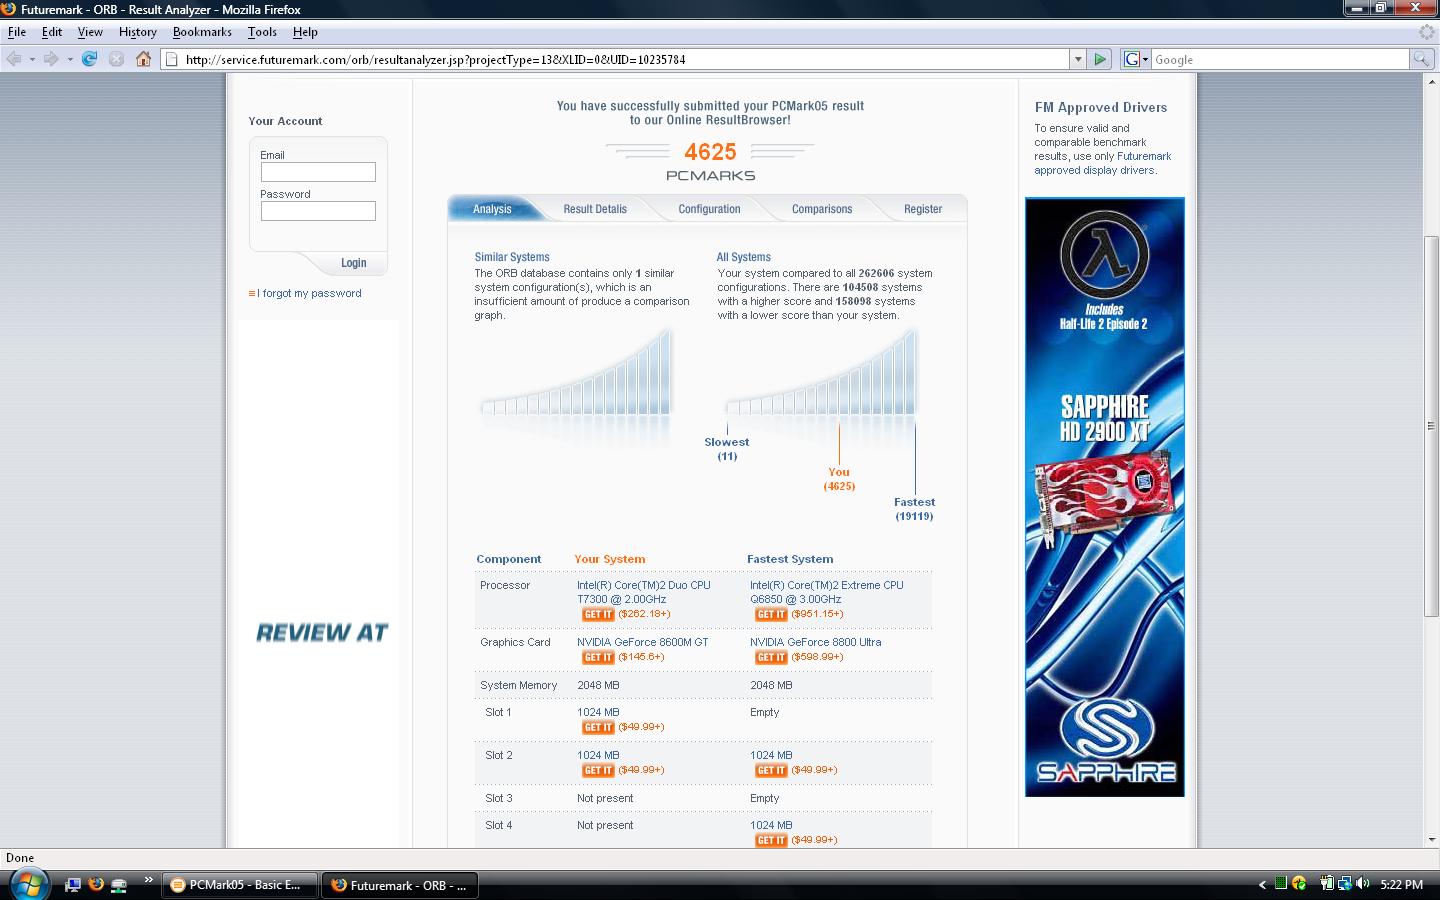The height and width of the screenshot is (900, 1440).
Task: Click GET IT for Fastest System Slot 4
Action: click(771, 840)
